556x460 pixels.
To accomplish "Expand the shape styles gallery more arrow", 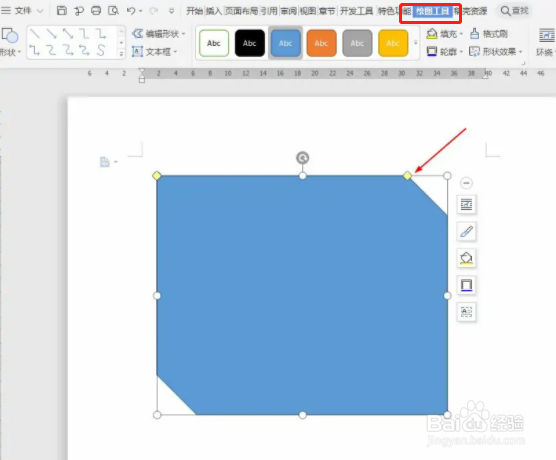I will 416,43.
